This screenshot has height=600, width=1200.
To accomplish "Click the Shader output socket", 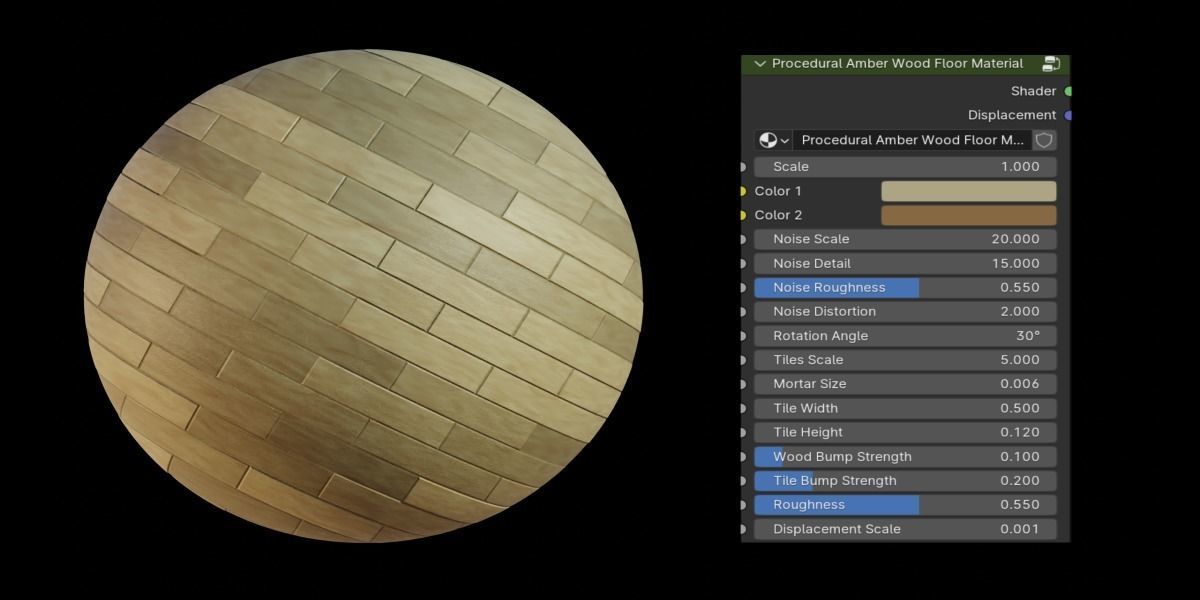I will coord(1068,91).
